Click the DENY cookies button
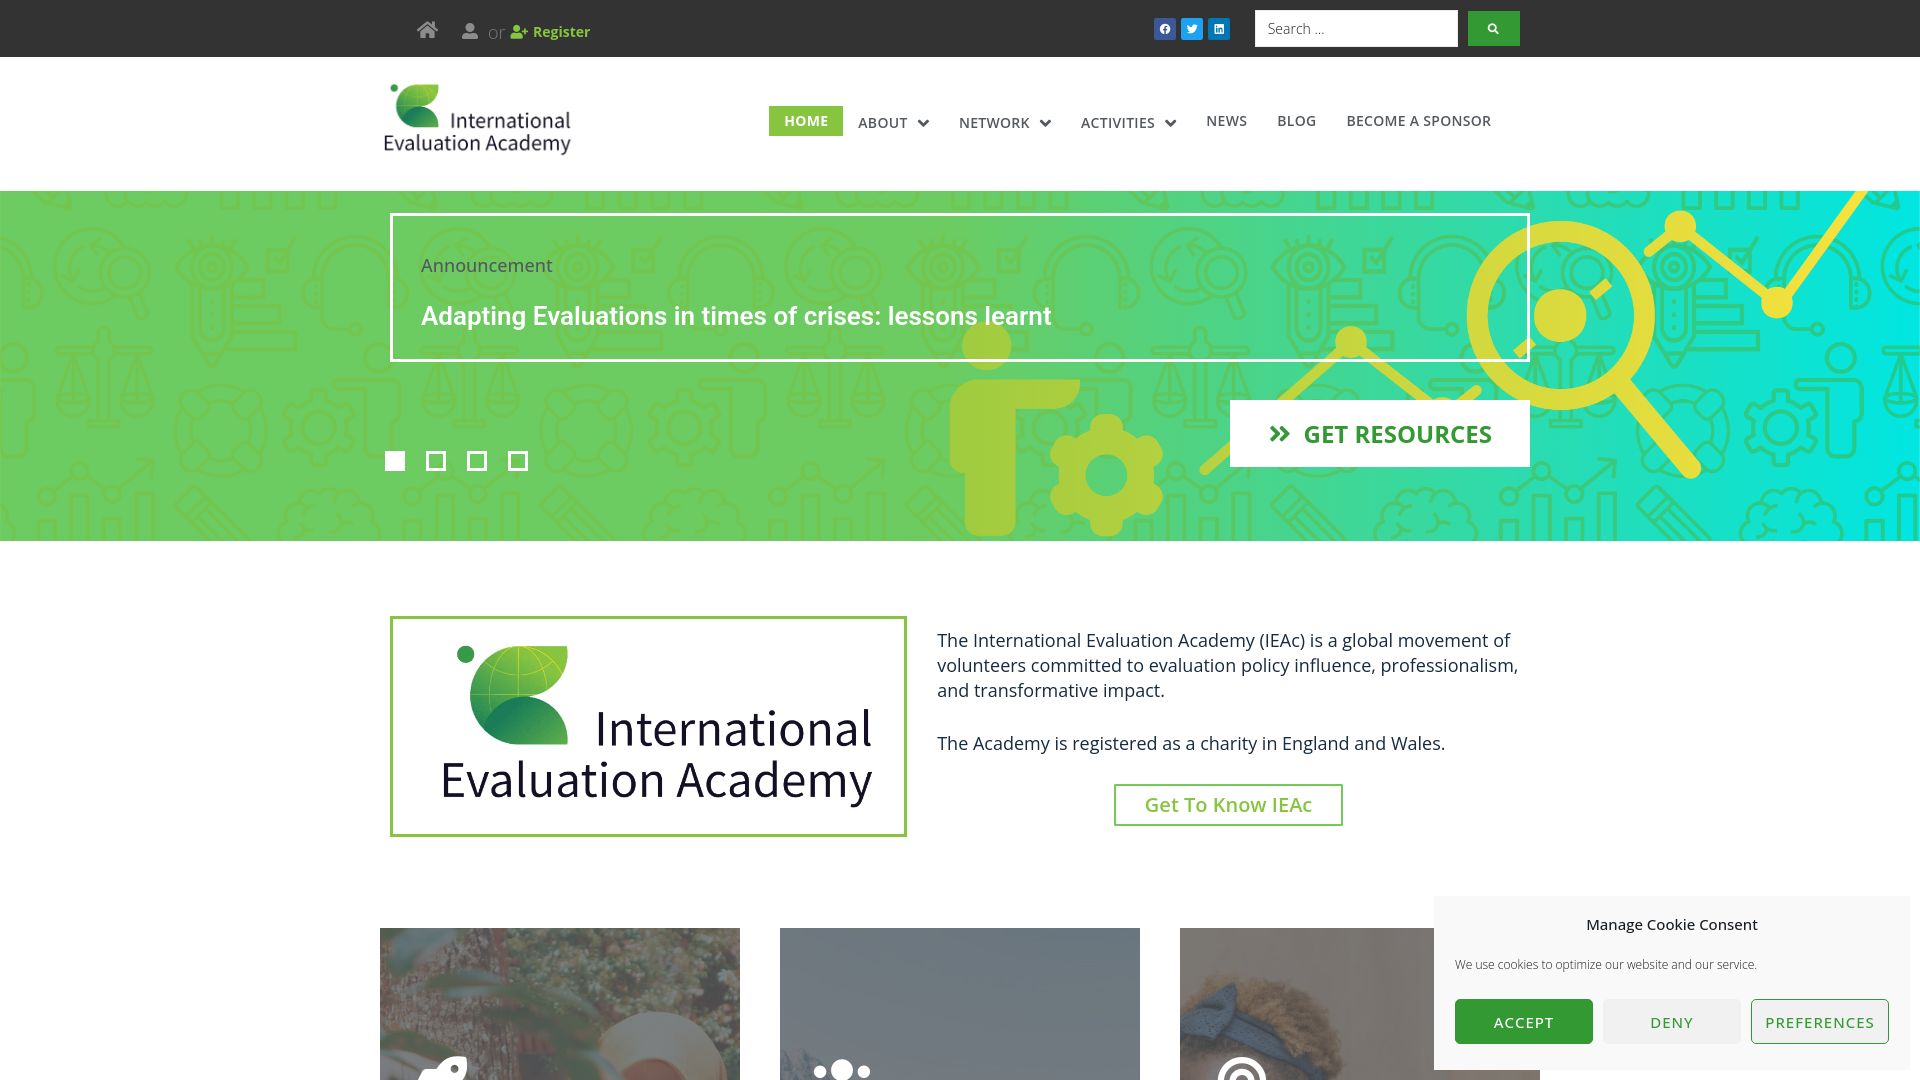 1671,1022
